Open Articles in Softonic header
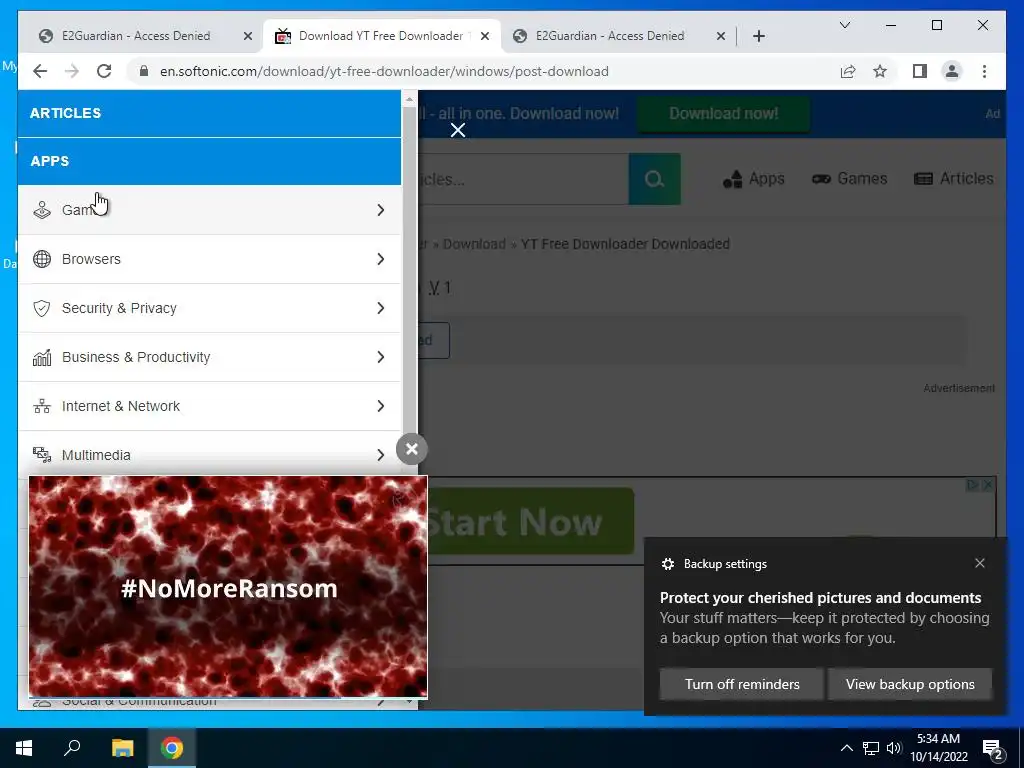This screenshot has height=768, width=1024. 953,179
